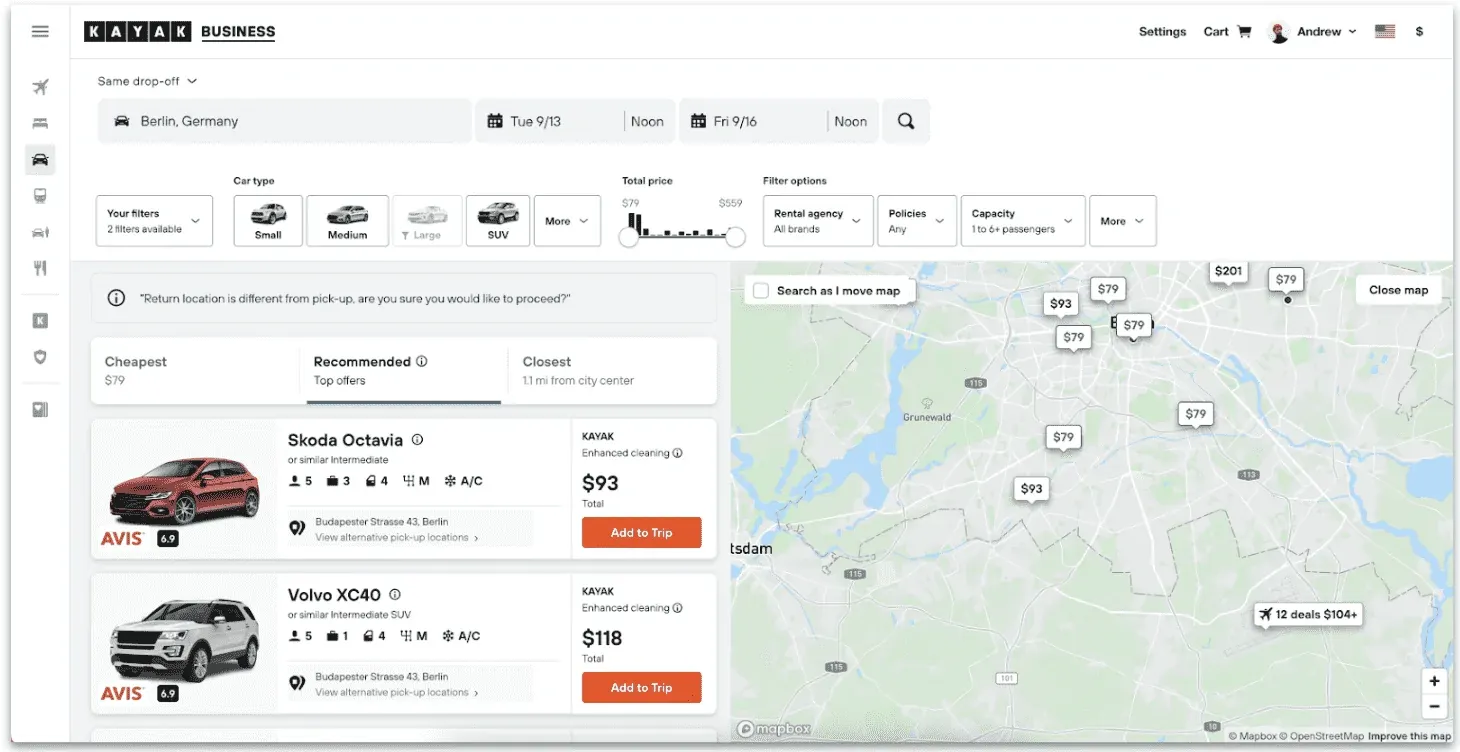Add the Skoda Octavia to trip
Screen dimensions: 1460x752
point(641,533)
